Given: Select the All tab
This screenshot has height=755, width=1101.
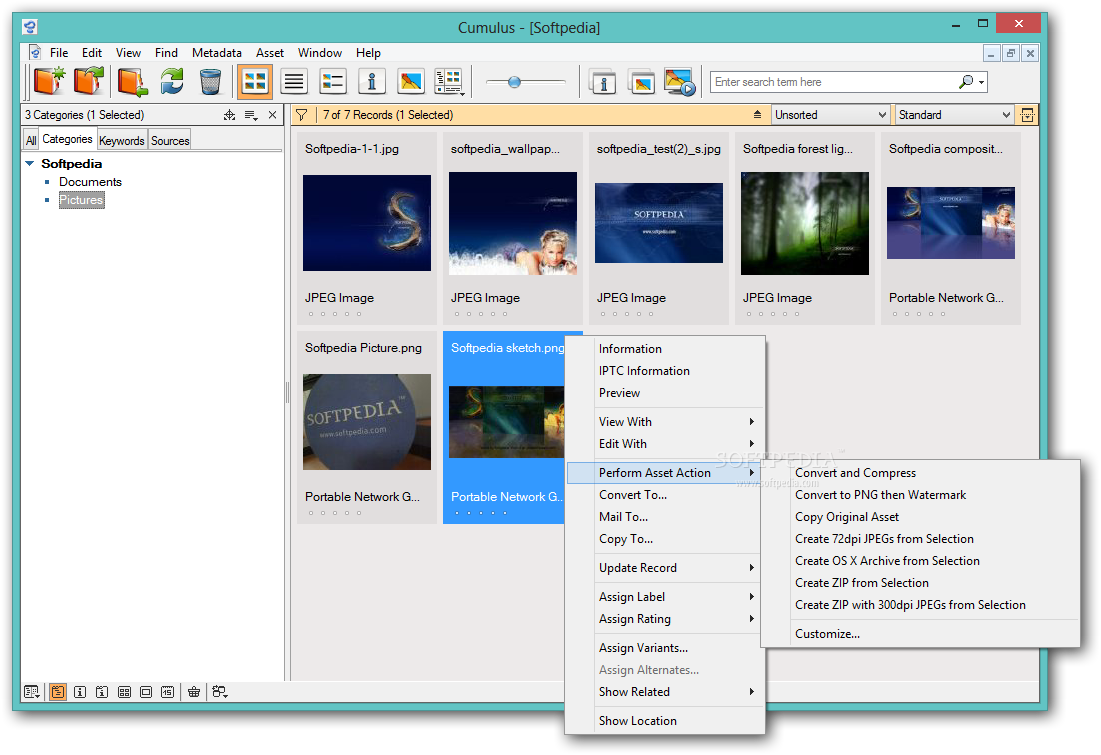Looking at the screenshot, I should coord(31,140).
